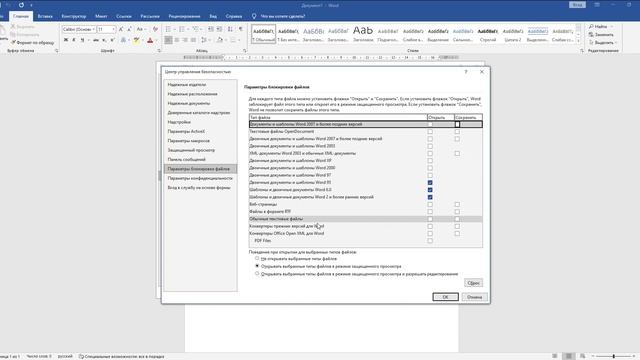This screenshot has height=360, width=640.
Task: Click Format Painter (Формат по образцу)
Action: (x=33, y=42)
